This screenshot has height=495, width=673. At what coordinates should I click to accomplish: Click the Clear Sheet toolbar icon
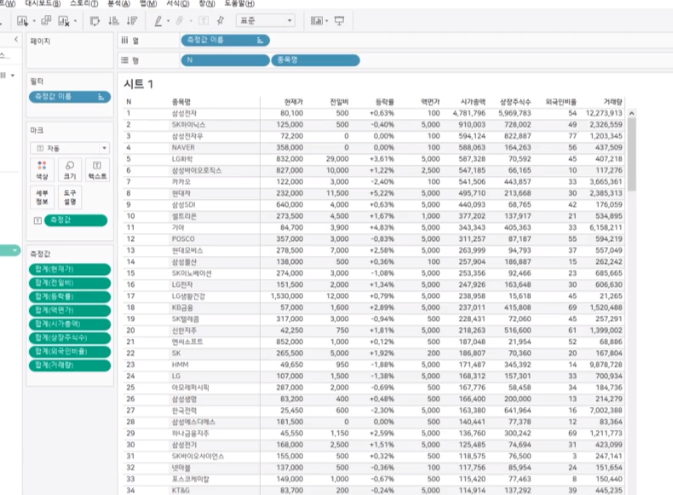click(64, 21)
